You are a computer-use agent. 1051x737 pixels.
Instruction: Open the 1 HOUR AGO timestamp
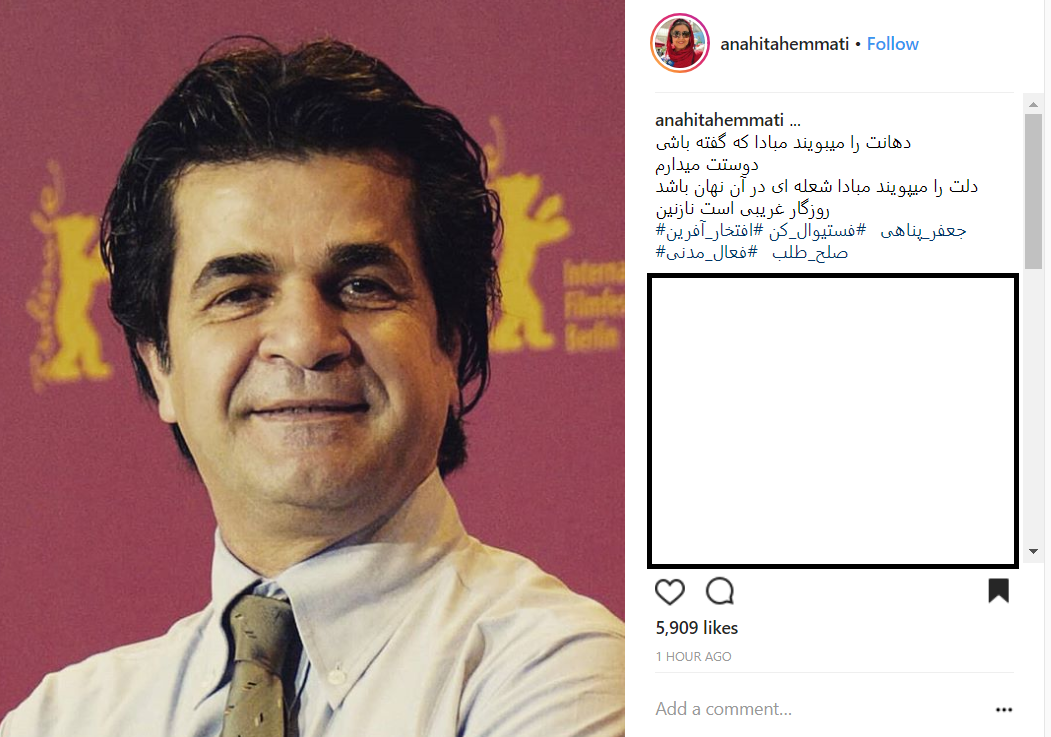click(x=693, y=657)
